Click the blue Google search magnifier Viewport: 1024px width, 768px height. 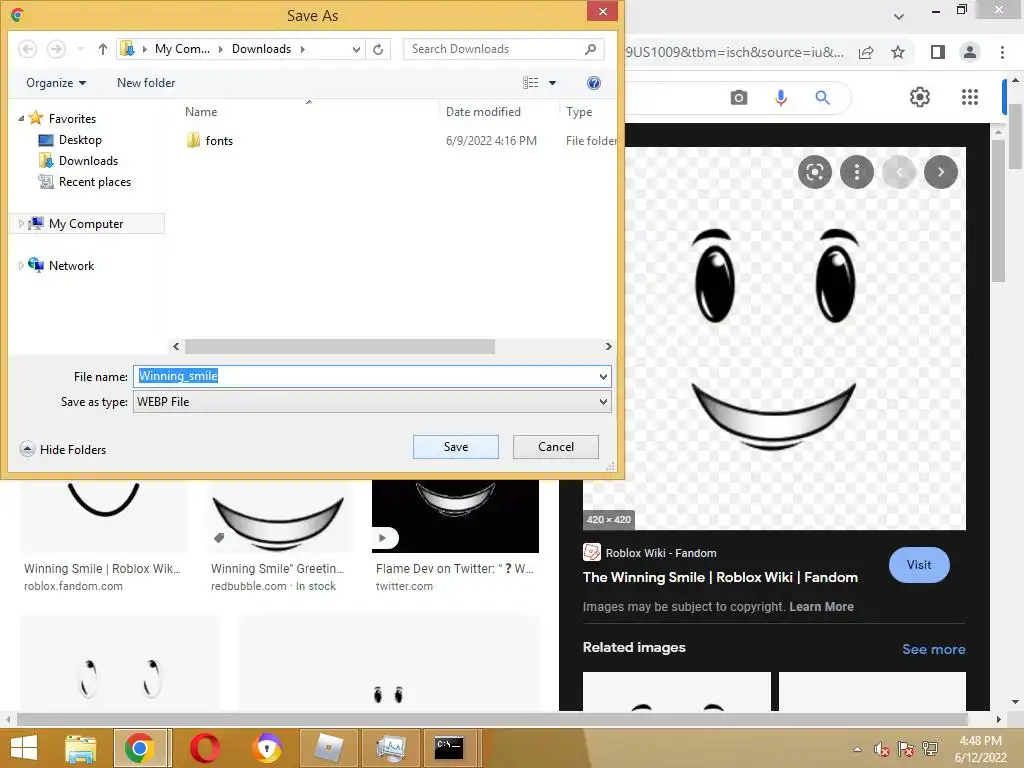point(822,98)
